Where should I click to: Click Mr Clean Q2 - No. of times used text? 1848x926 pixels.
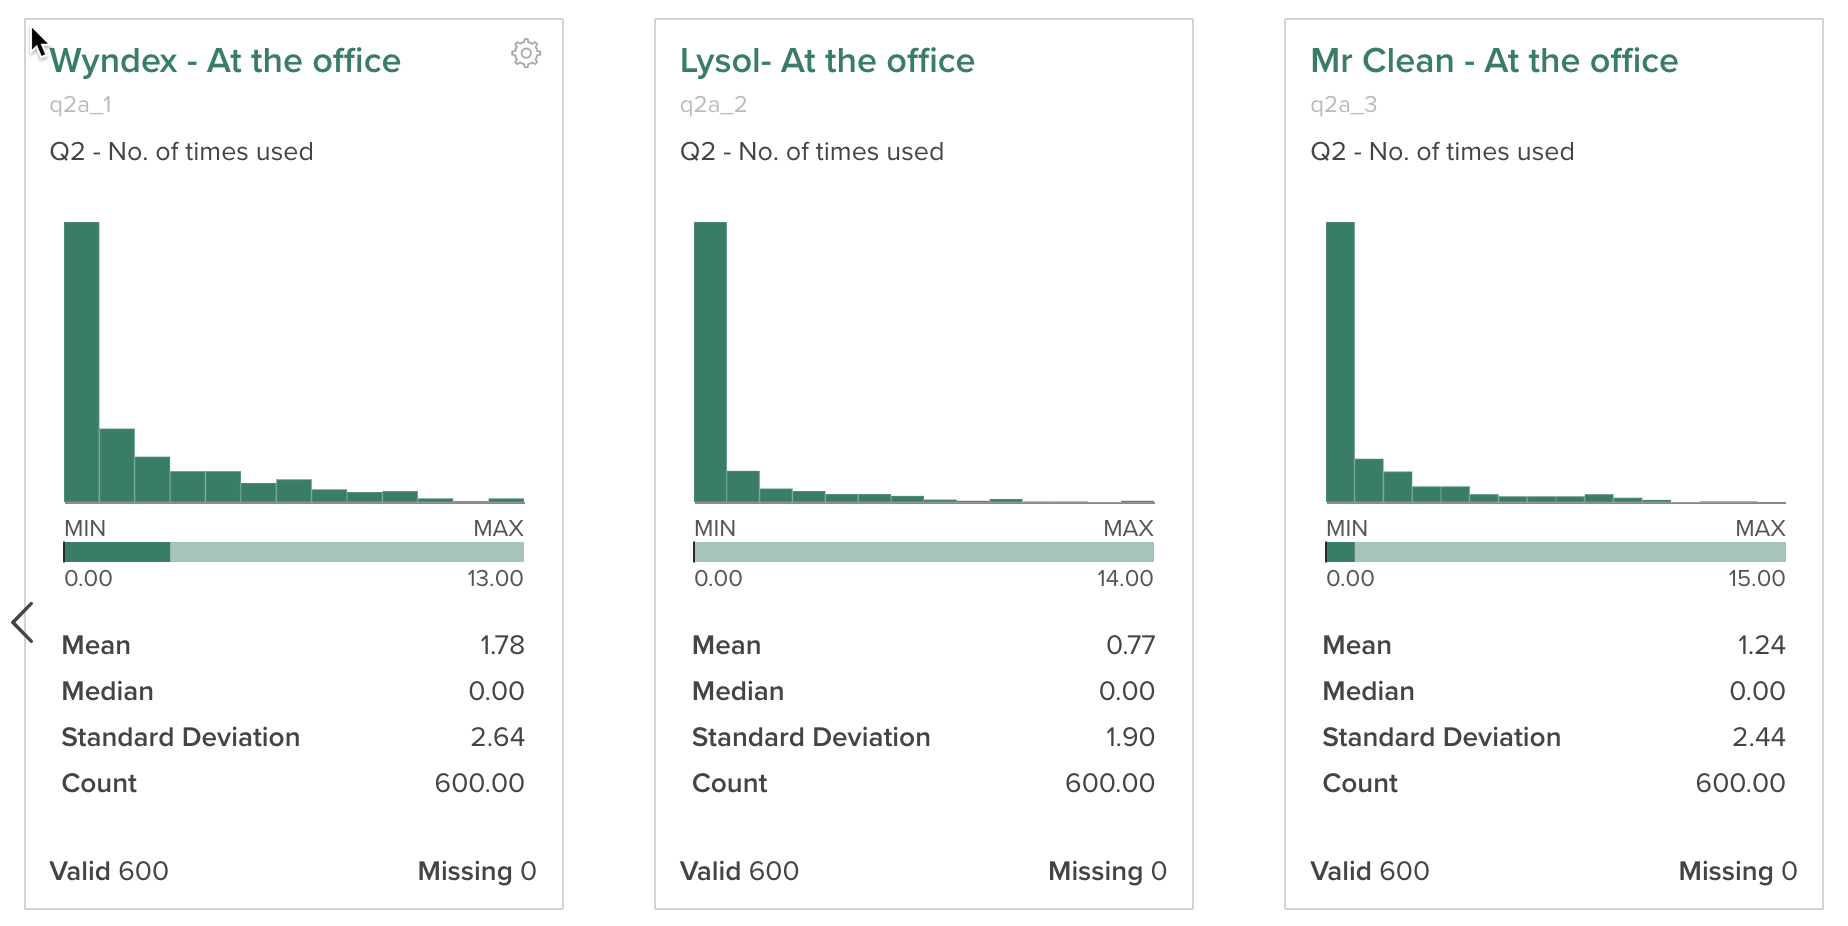pos(1442,152)
